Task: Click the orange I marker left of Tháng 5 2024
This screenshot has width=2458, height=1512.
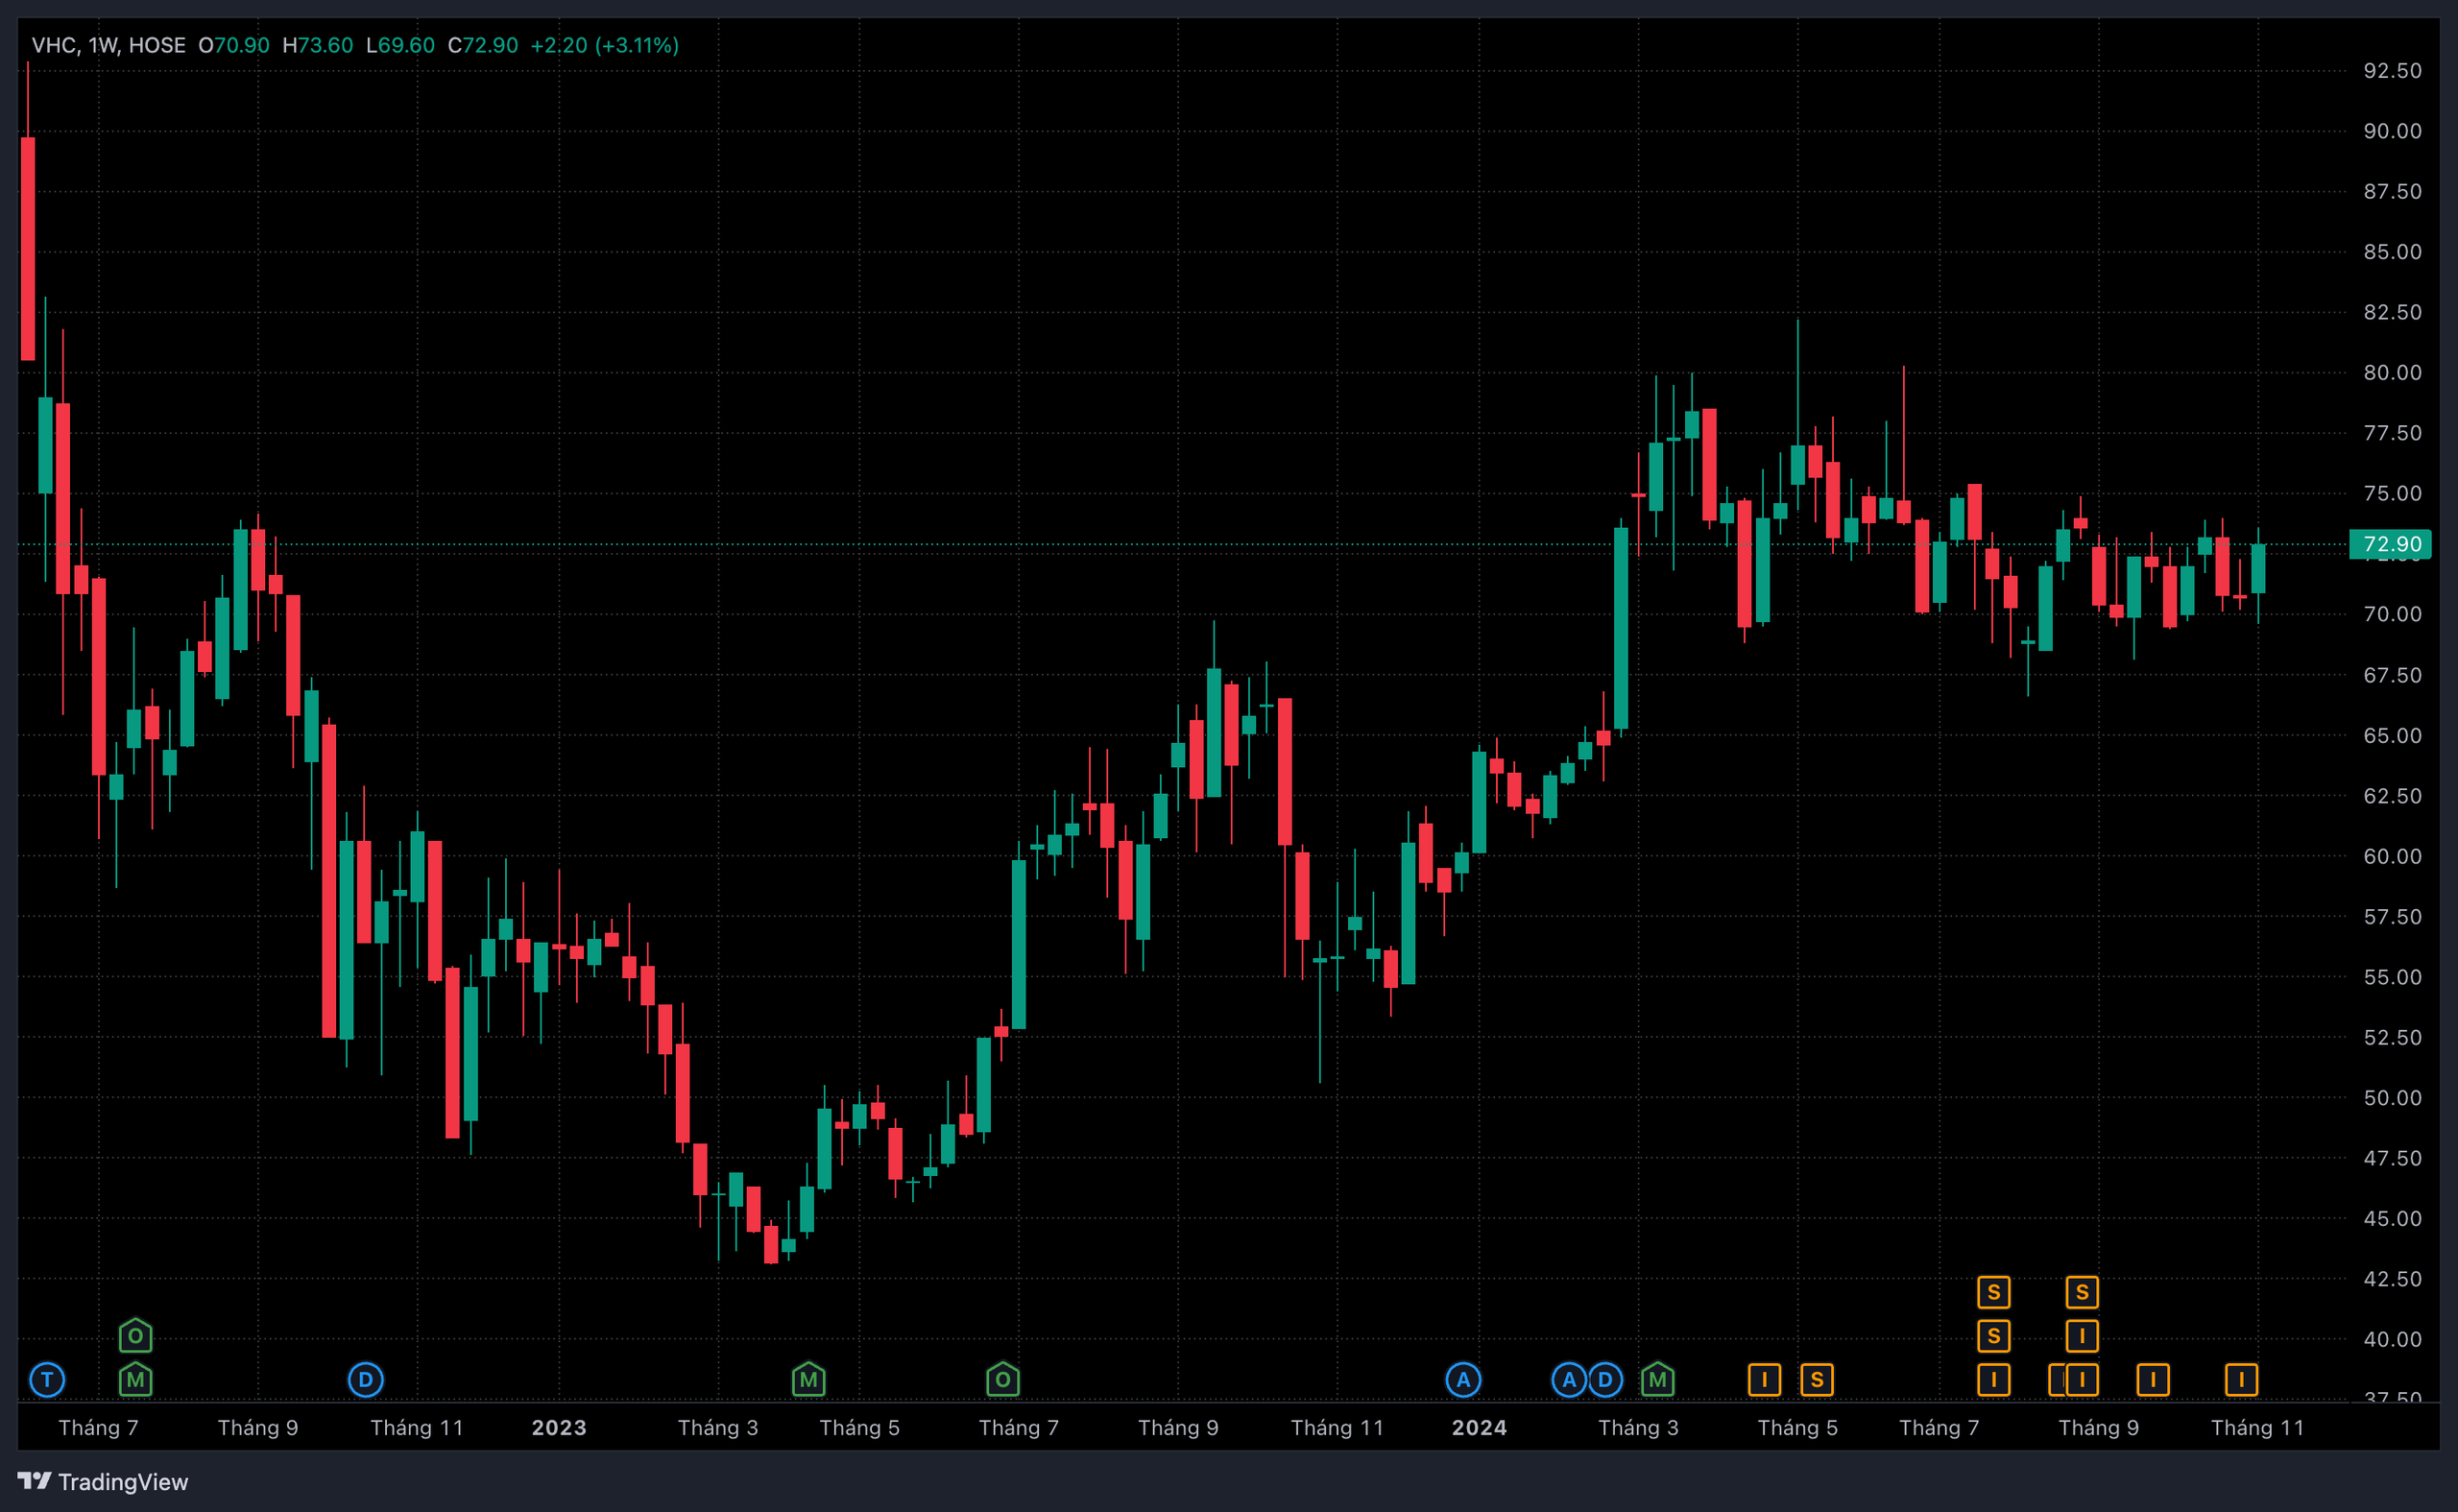Action: click(1764, 1380)
